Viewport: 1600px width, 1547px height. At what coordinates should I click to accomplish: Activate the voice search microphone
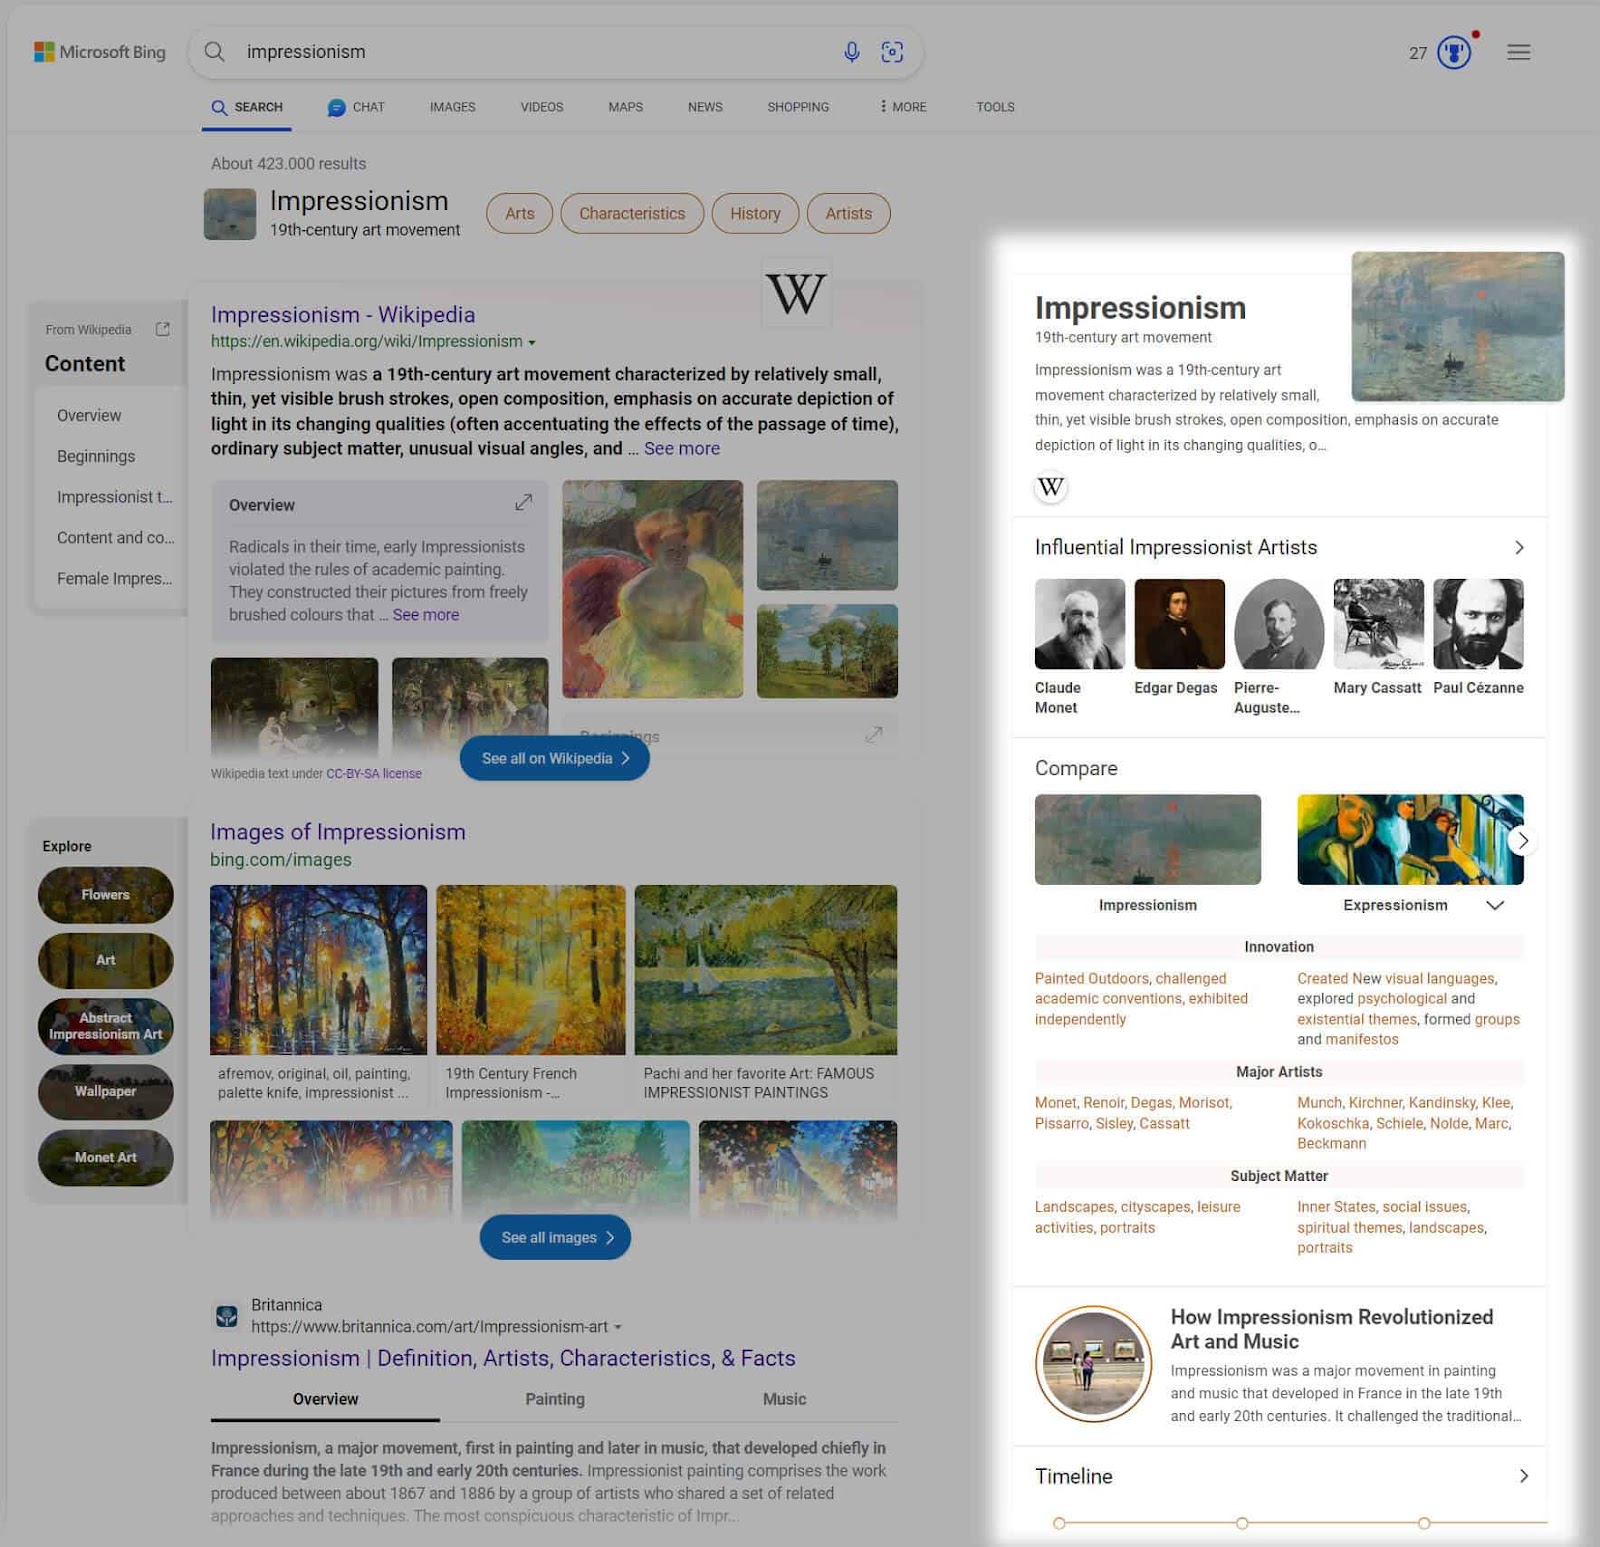coord(852,51)
